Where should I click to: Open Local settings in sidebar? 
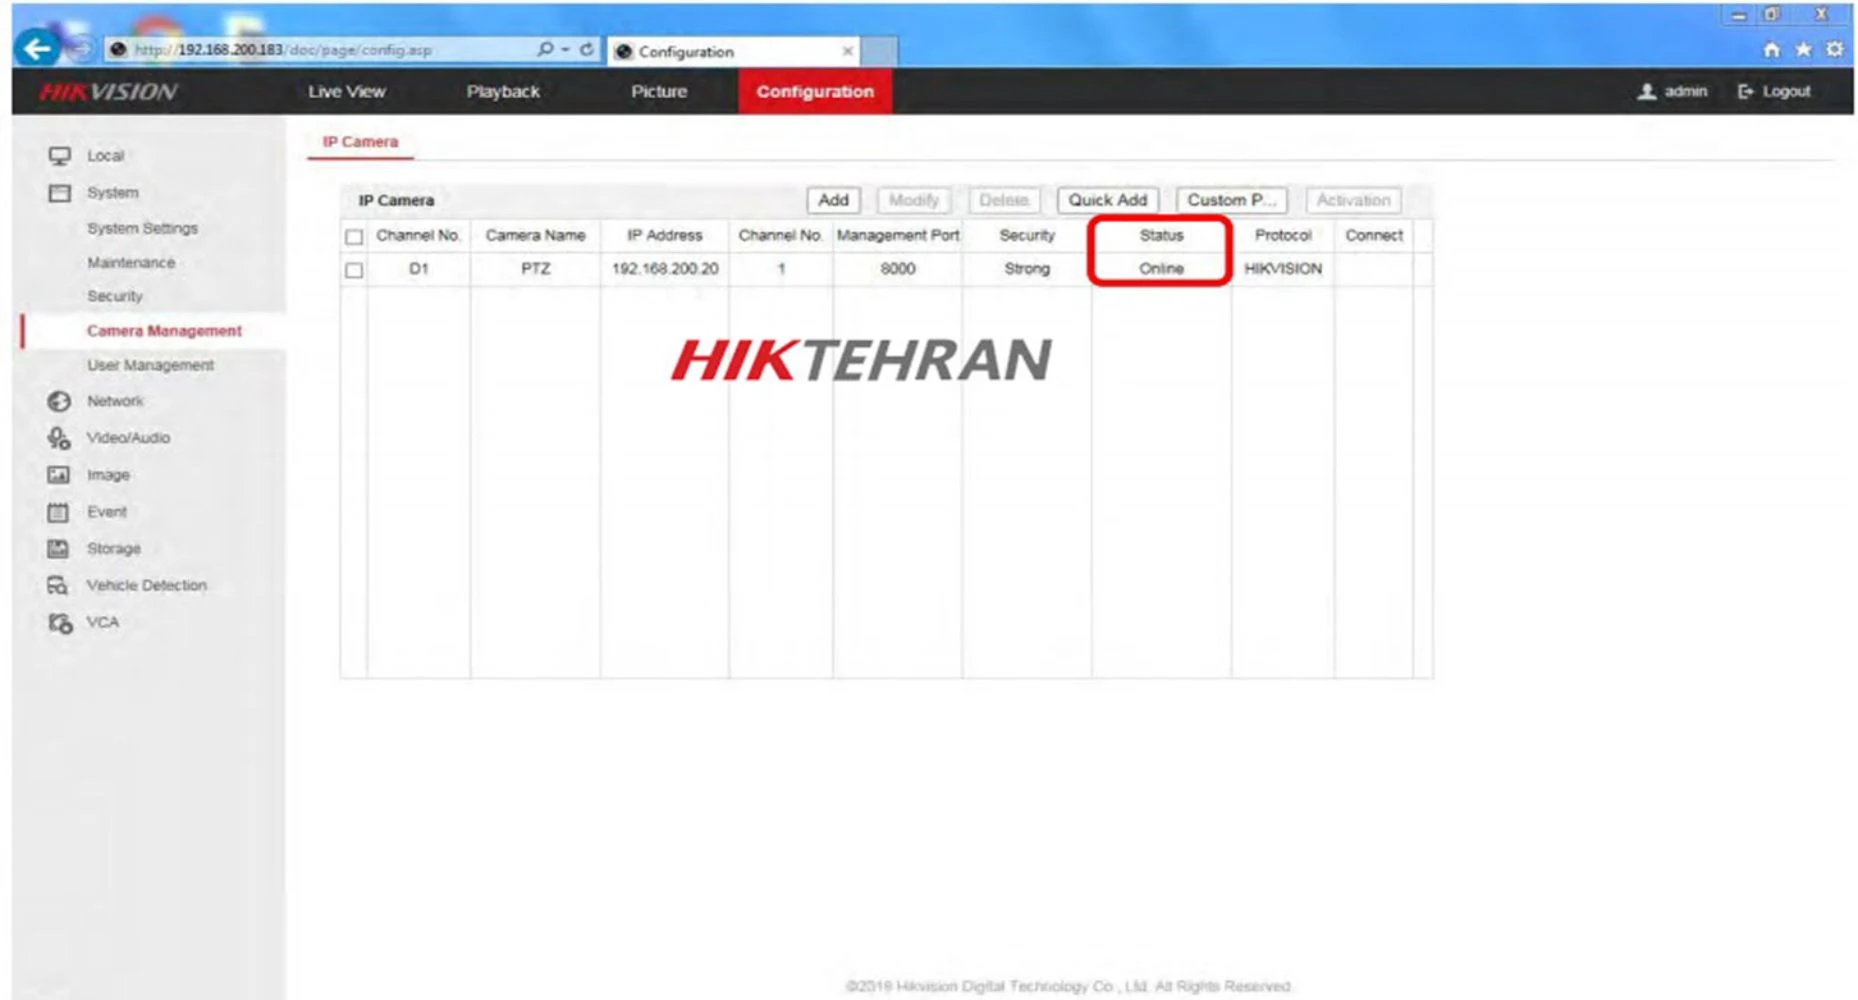pyautogui.click(x=106, y=156)
